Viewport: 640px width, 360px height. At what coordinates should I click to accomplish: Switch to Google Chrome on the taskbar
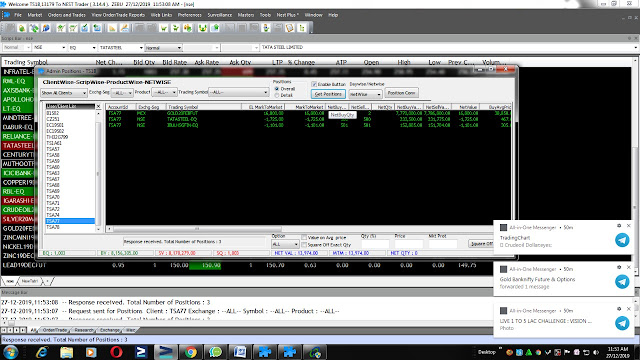(x=191, y=352)
